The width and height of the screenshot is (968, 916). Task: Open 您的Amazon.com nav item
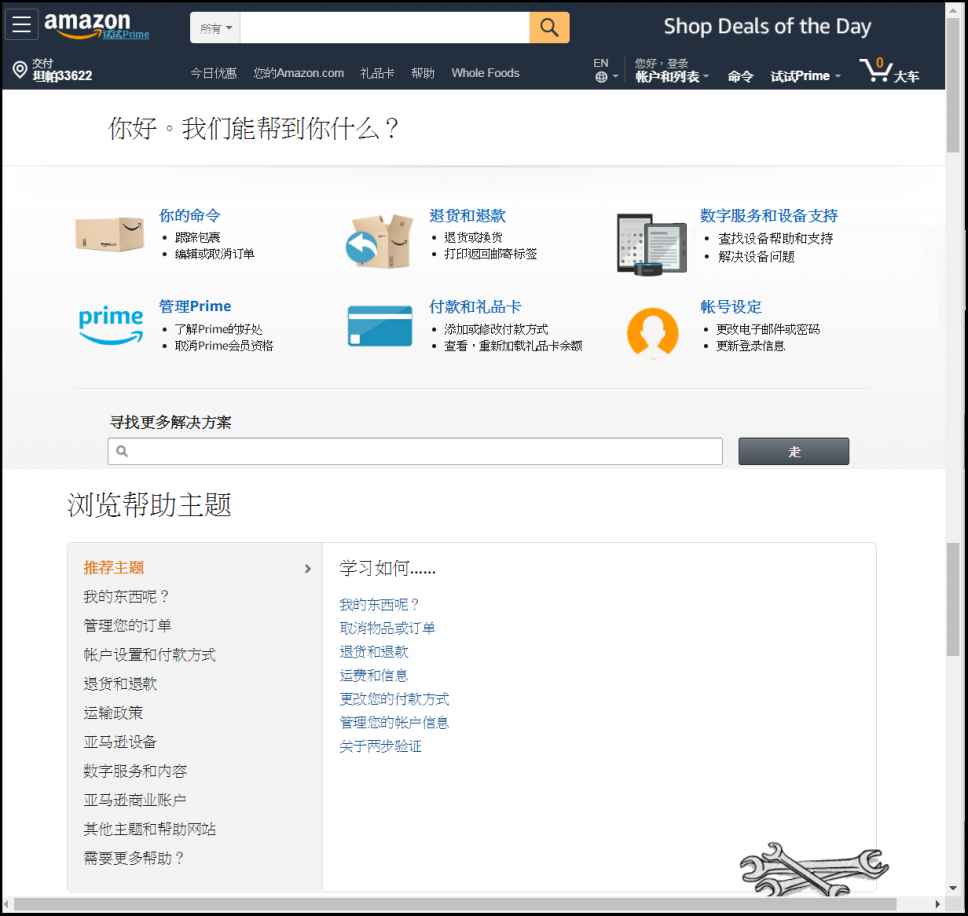[x=299, y=73]
